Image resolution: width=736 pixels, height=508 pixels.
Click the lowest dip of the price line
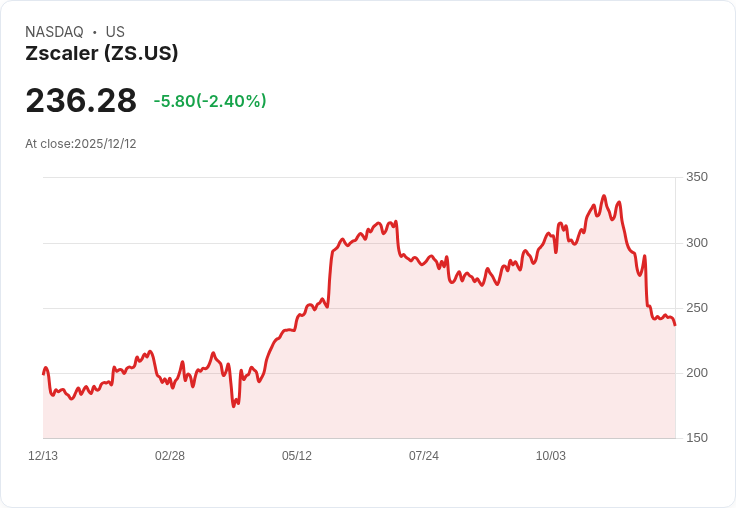(x=234, y=406)
